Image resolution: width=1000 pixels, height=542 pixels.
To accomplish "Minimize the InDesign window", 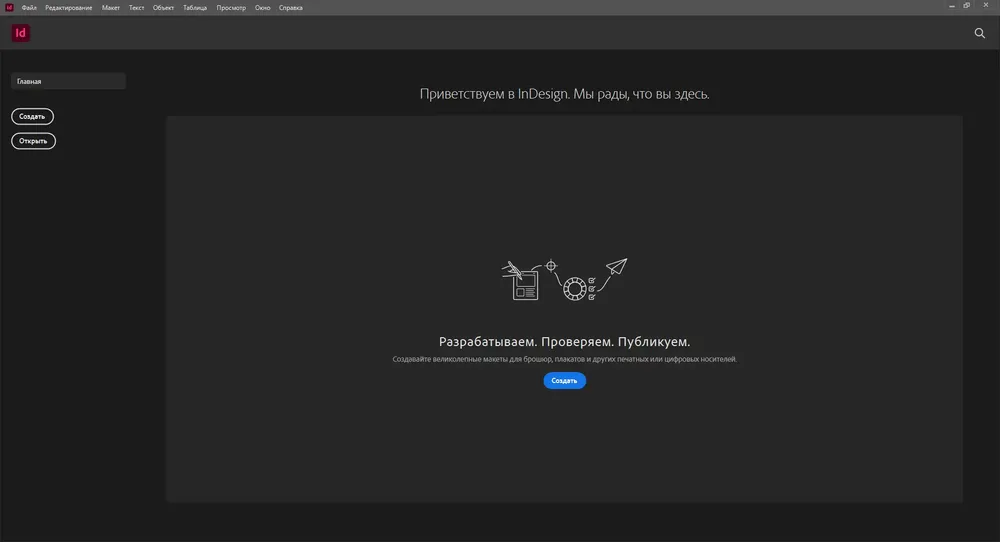I will (x=952, y=6).
